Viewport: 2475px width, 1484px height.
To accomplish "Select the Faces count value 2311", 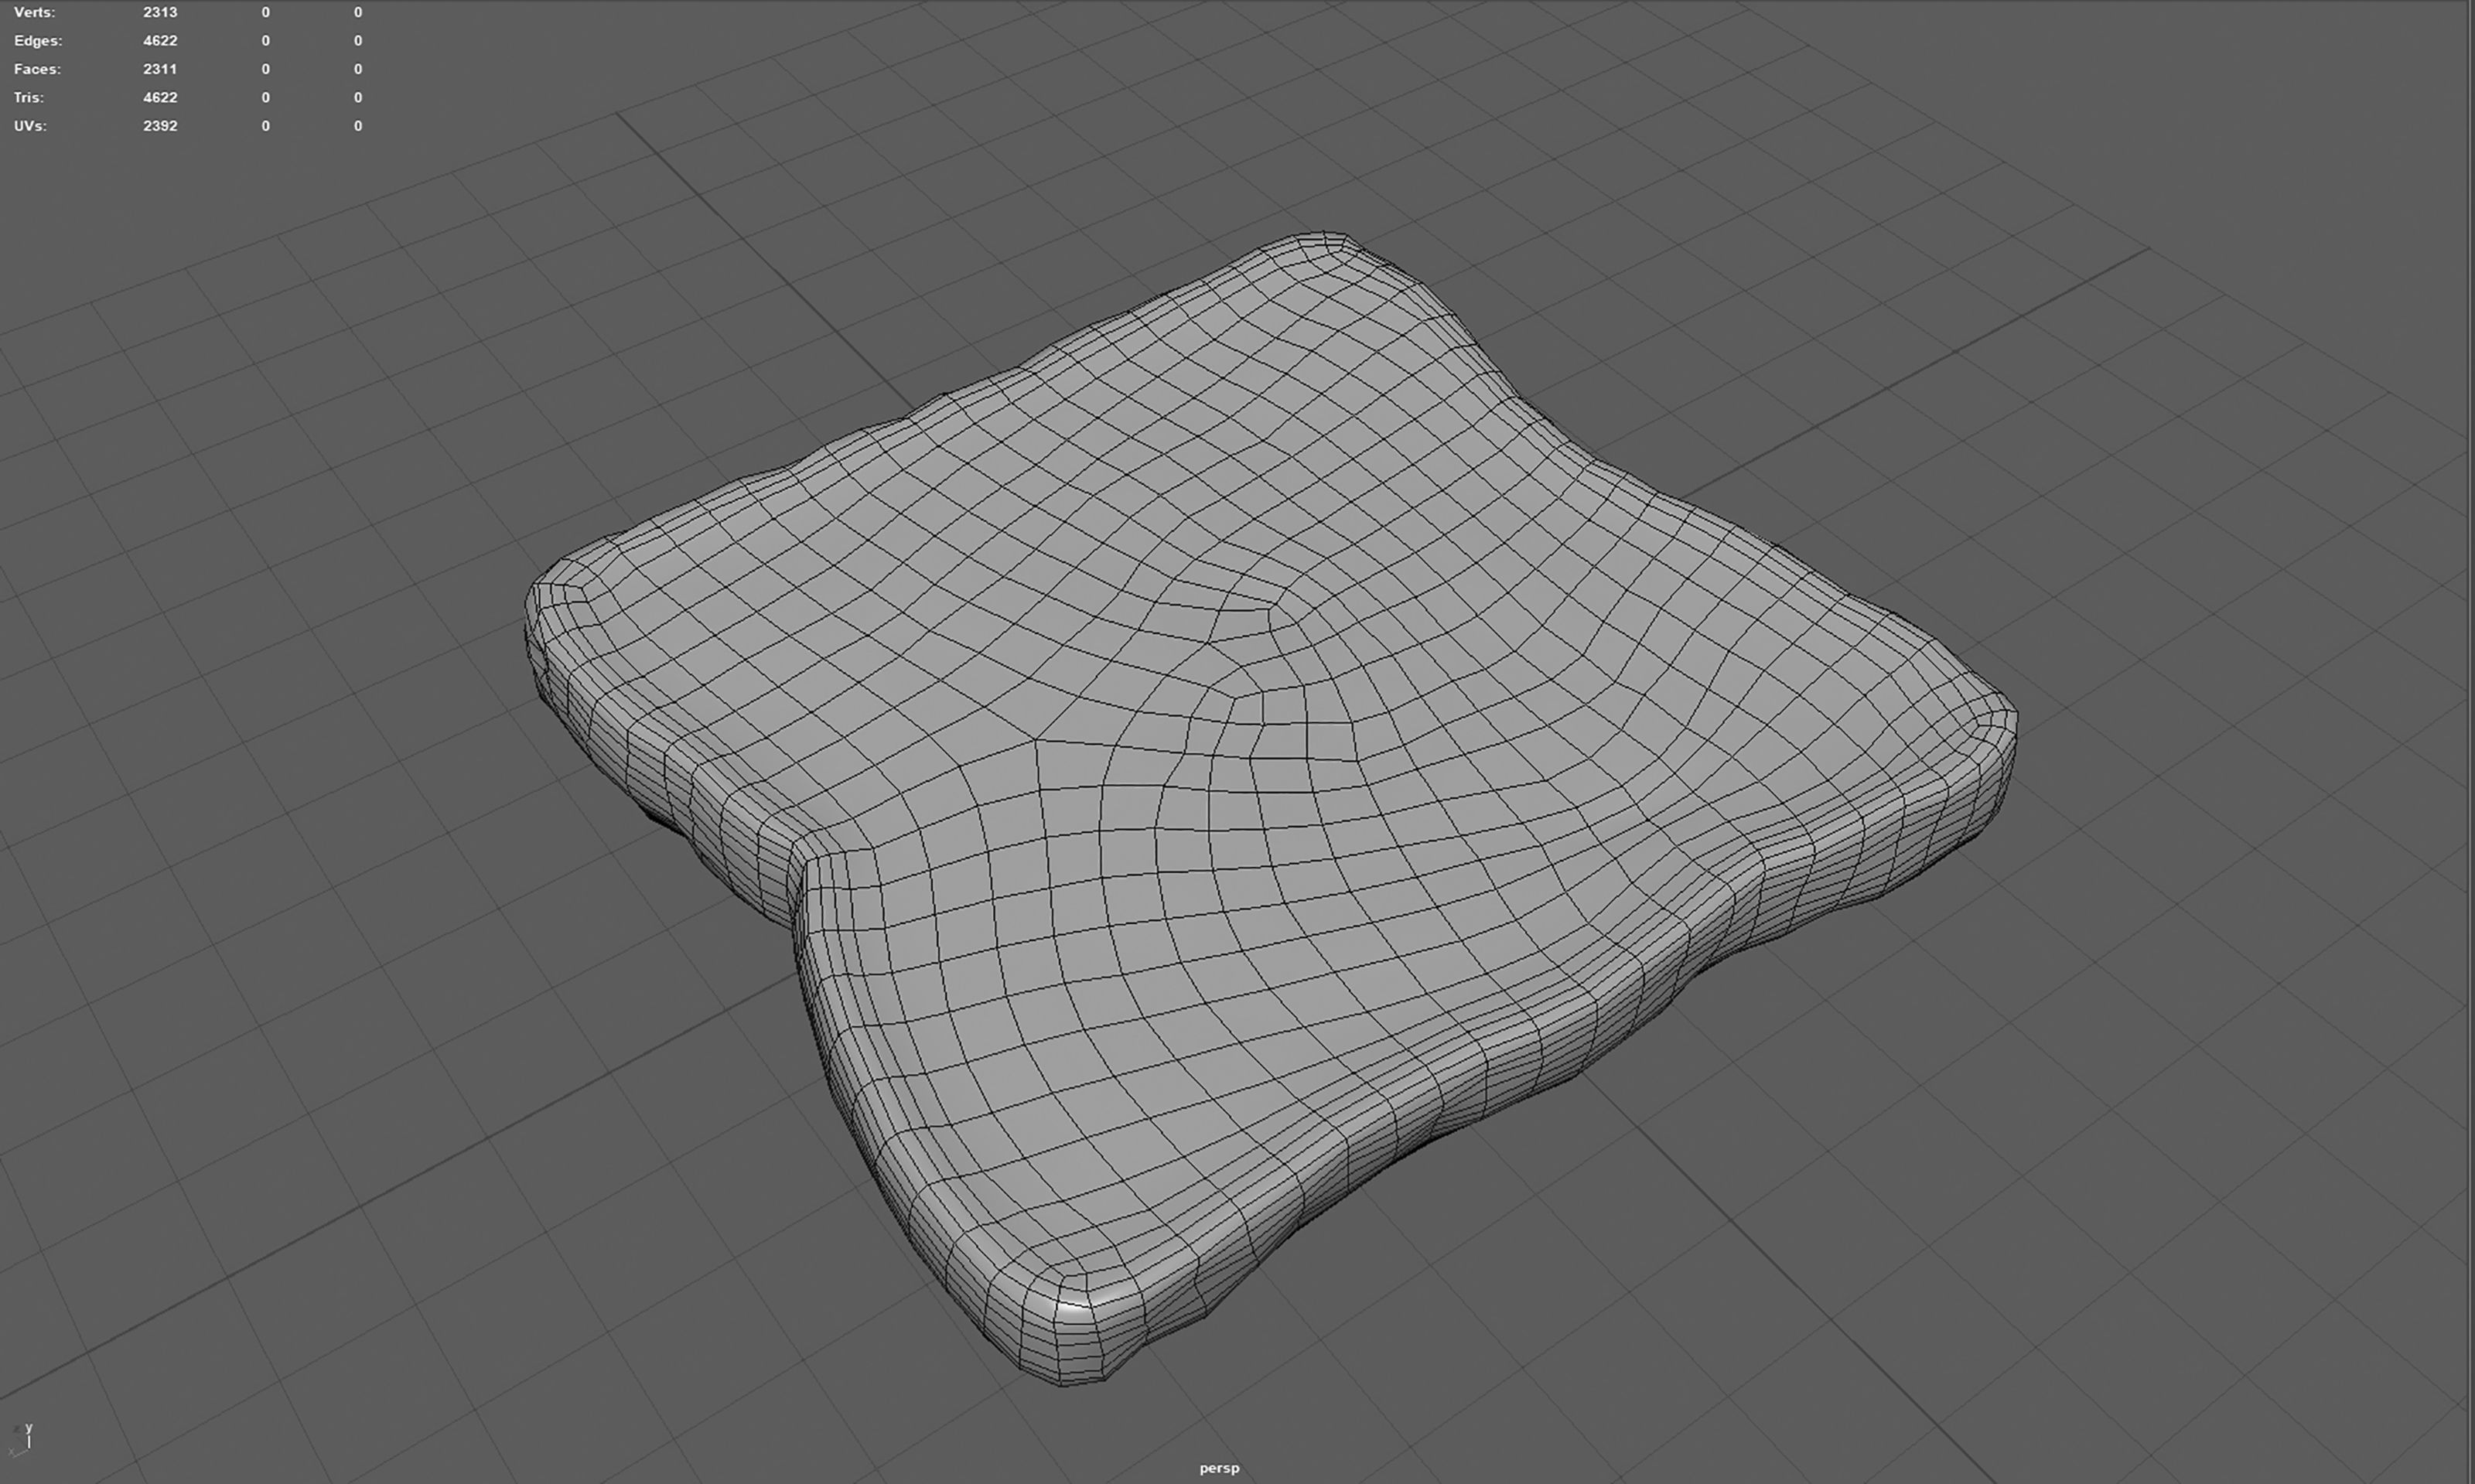I will 160,69.
